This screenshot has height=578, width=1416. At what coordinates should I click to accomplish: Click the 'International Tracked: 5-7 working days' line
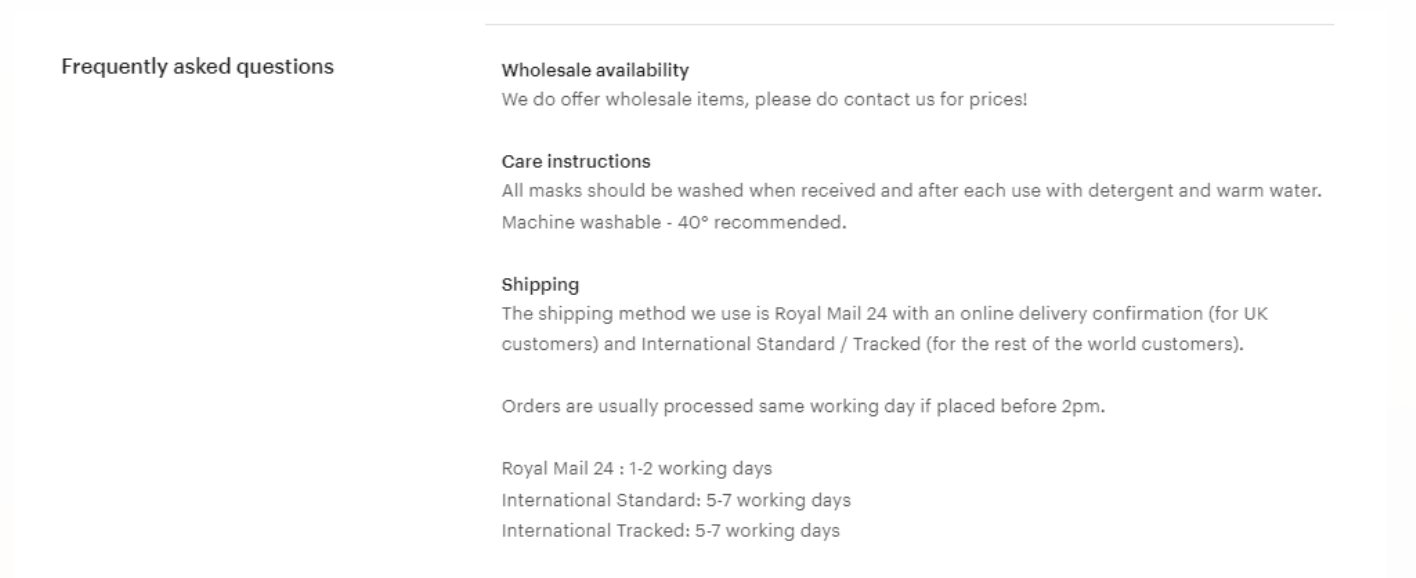tap(670, 531)
